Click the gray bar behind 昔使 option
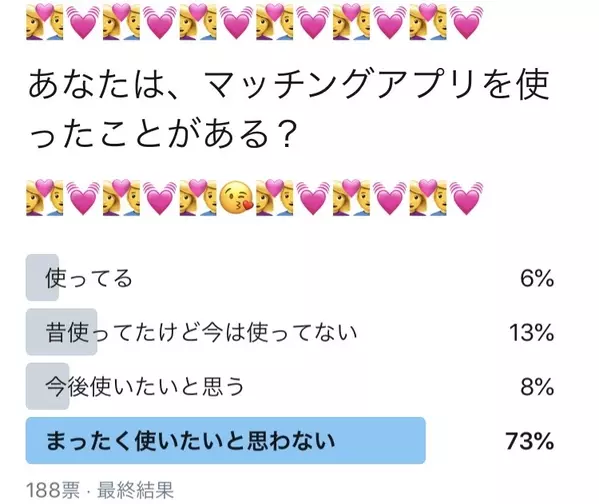 tap(61, 332)
